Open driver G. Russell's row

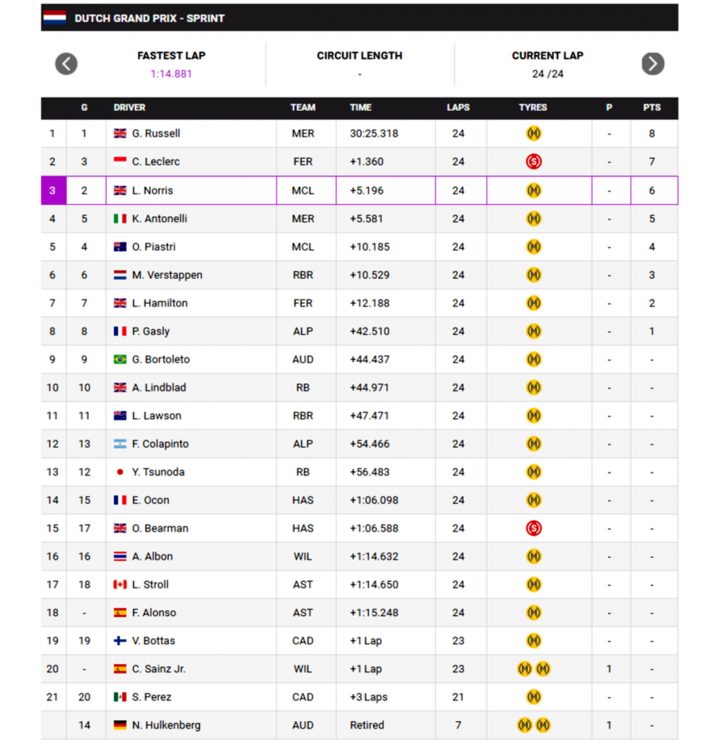point(359,133)
